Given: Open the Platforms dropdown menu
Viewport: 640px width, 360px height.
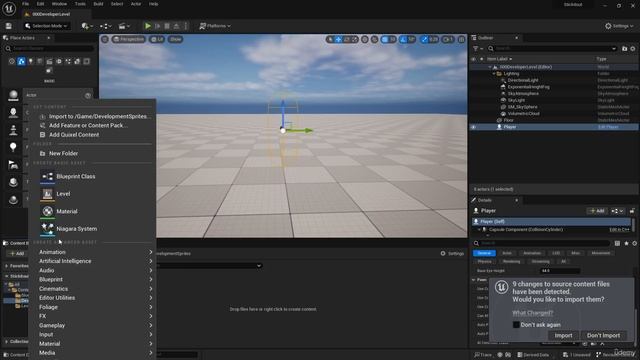Looking at the screenshot, I should tap(215, 26).
